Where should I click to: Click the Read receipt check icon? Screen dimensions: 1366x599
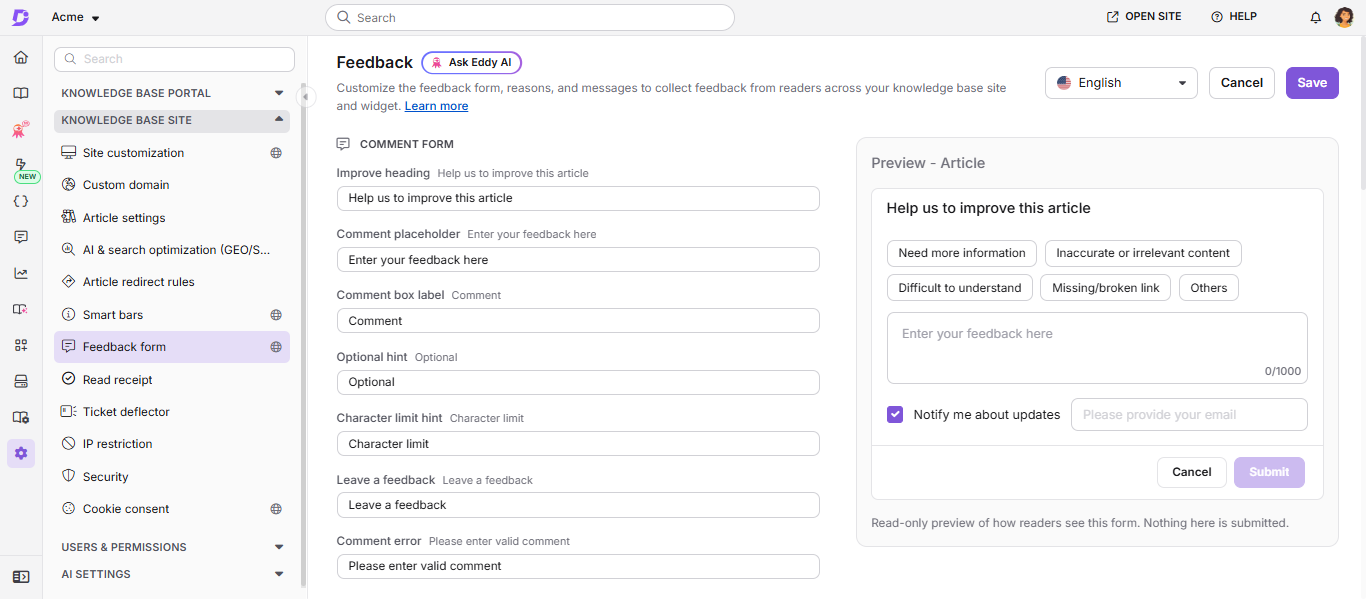point(68,379)
